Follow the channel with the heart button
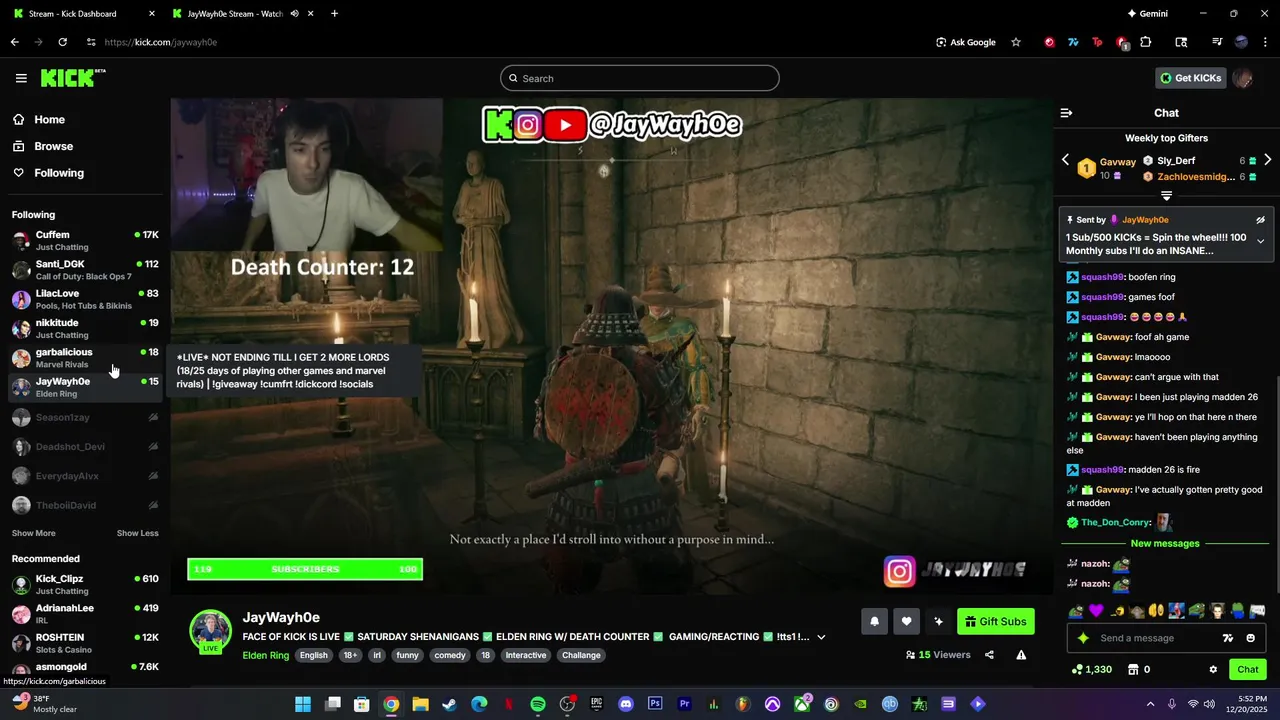The height and width of the screenshot is (720, 1280). click(906, 621)
